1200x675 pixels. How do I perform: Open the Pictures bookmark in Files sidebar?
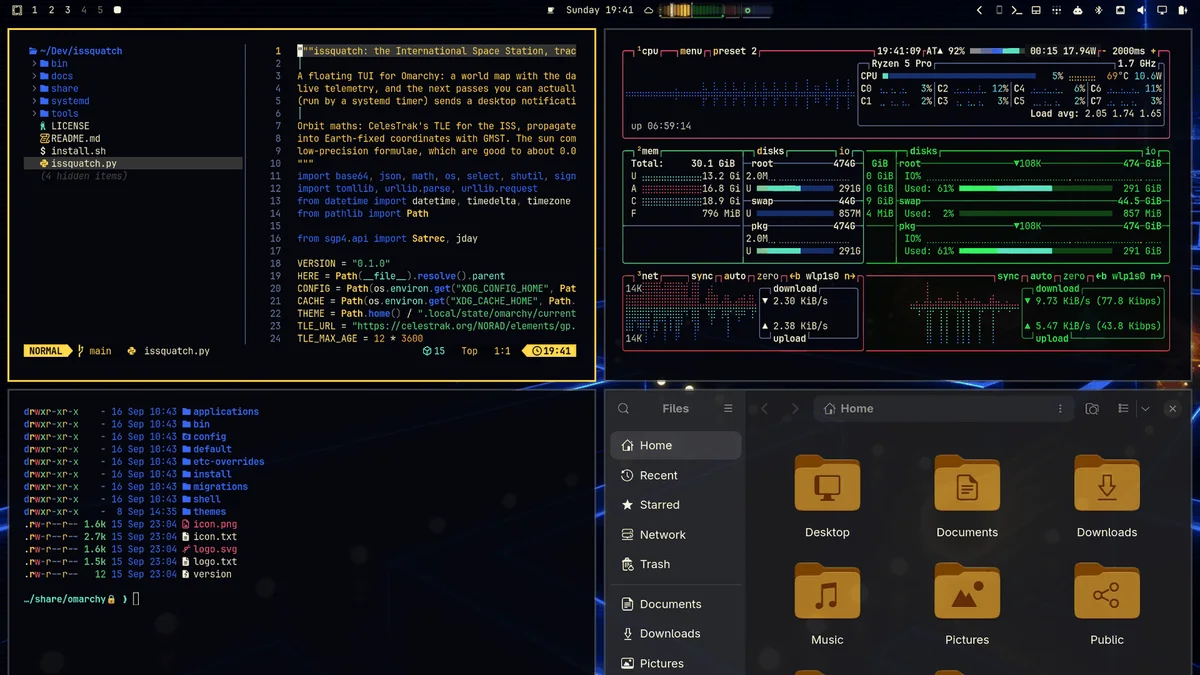pos(676,663)
